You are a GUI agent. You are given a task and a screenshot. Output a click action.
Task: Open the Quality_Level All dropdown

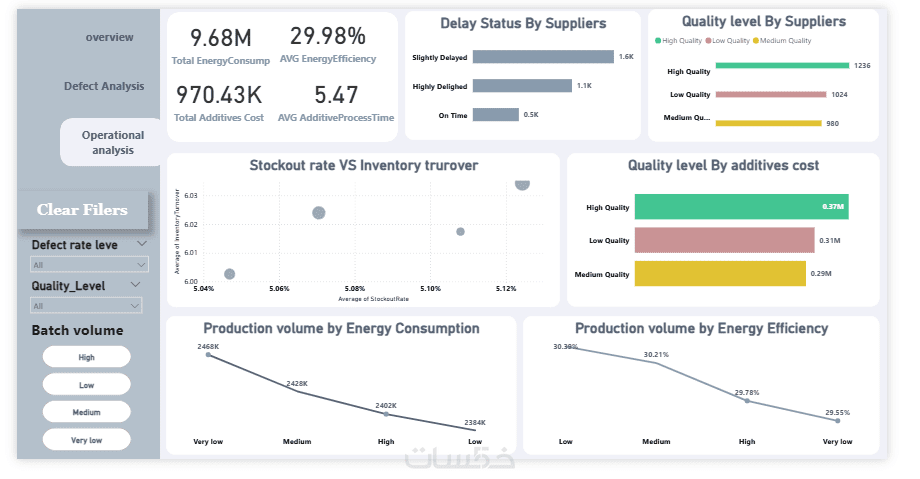(x=86, y=305)
